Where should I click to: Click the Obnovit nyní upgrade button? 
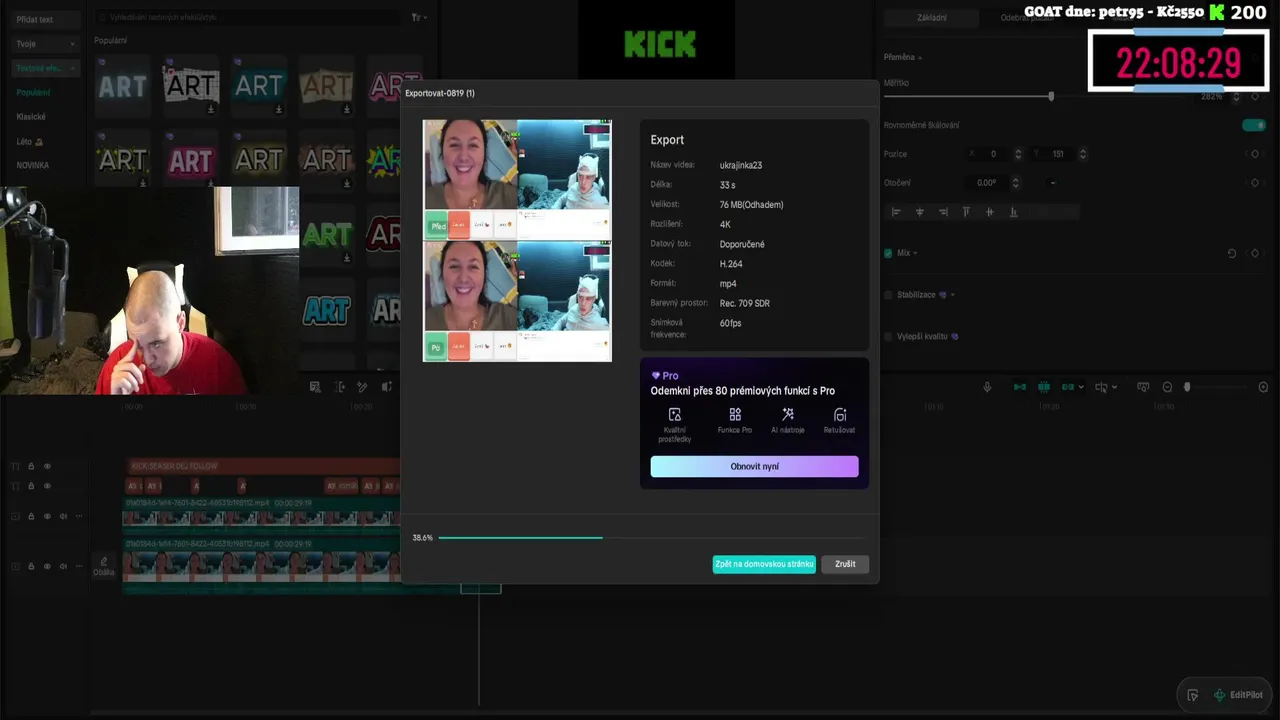754,466
